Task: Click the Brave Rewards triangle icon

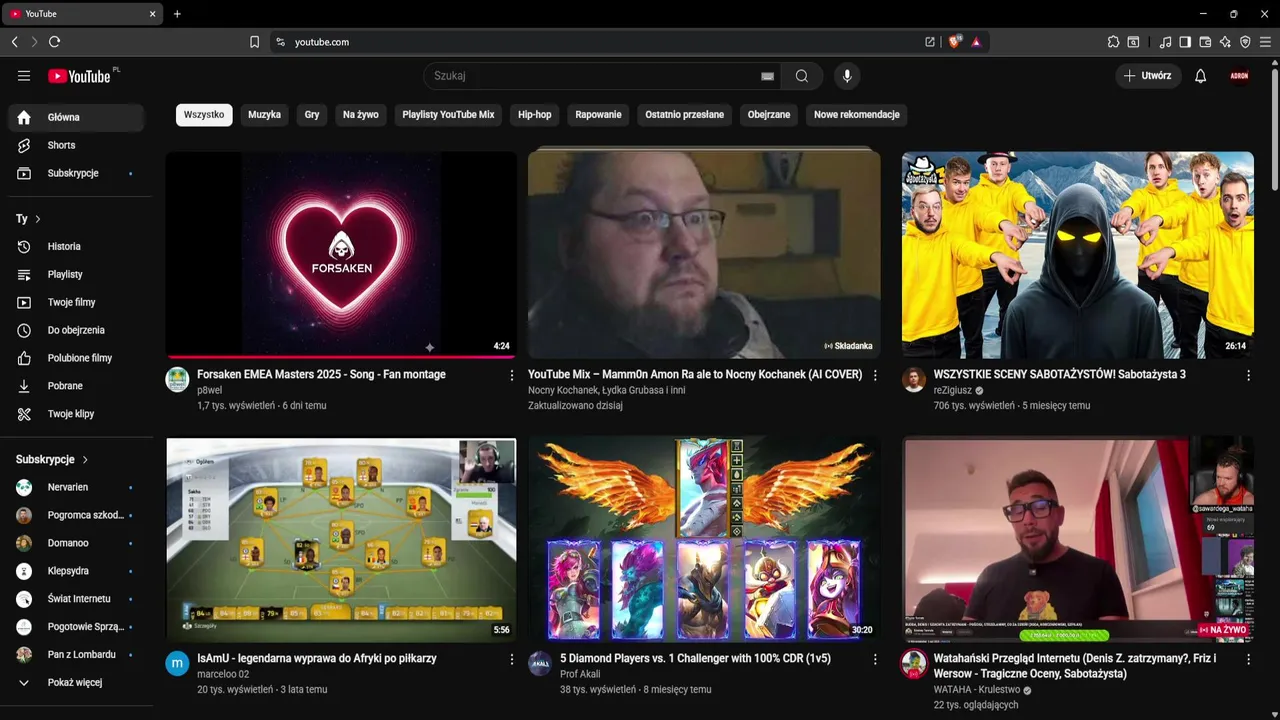Action: point(976,42)
